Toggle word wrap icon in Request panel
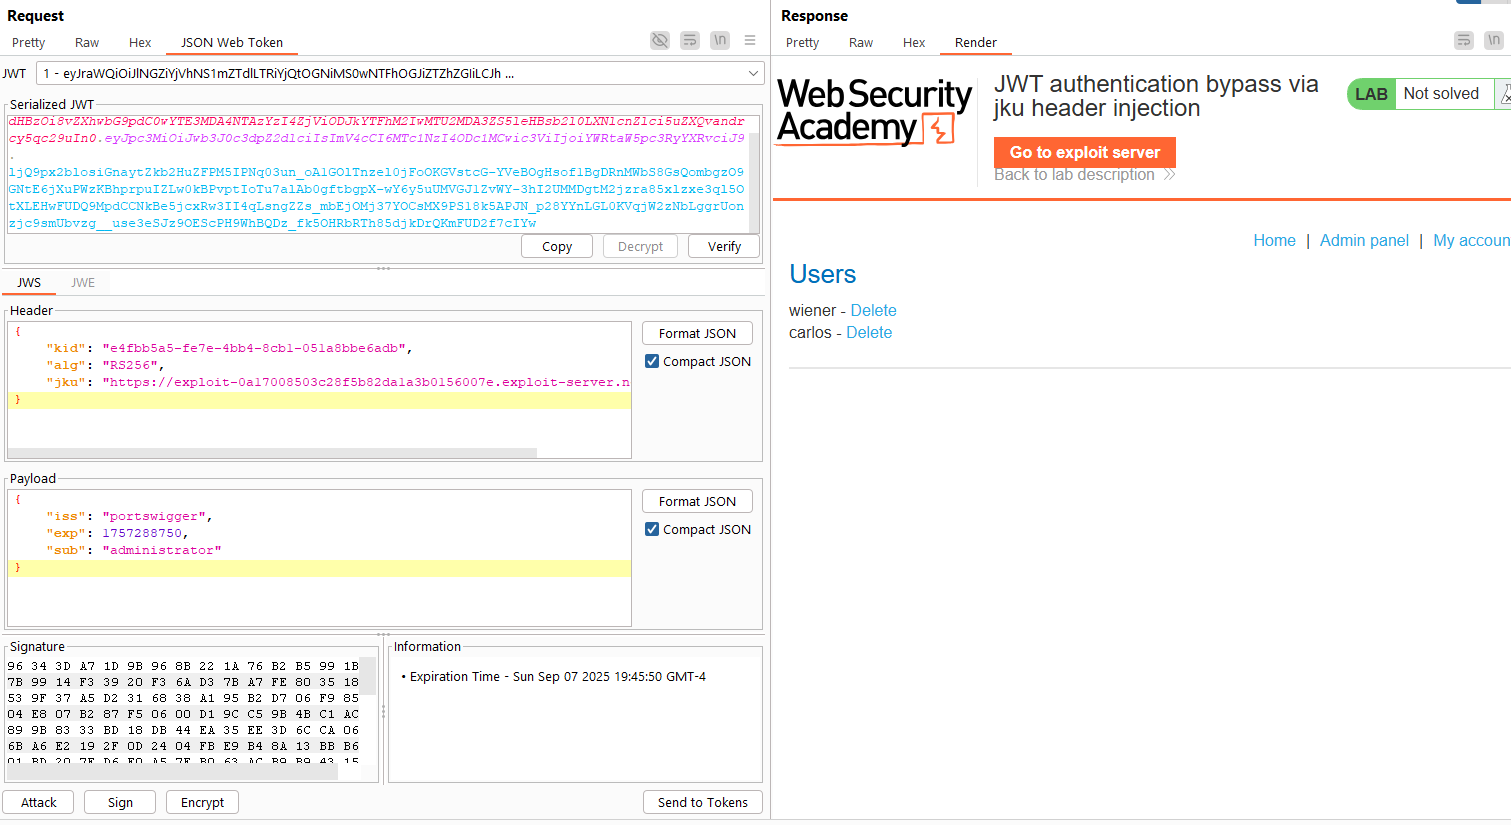The height and width of the screenshot is (825, 1511). [x=690, y=41]
